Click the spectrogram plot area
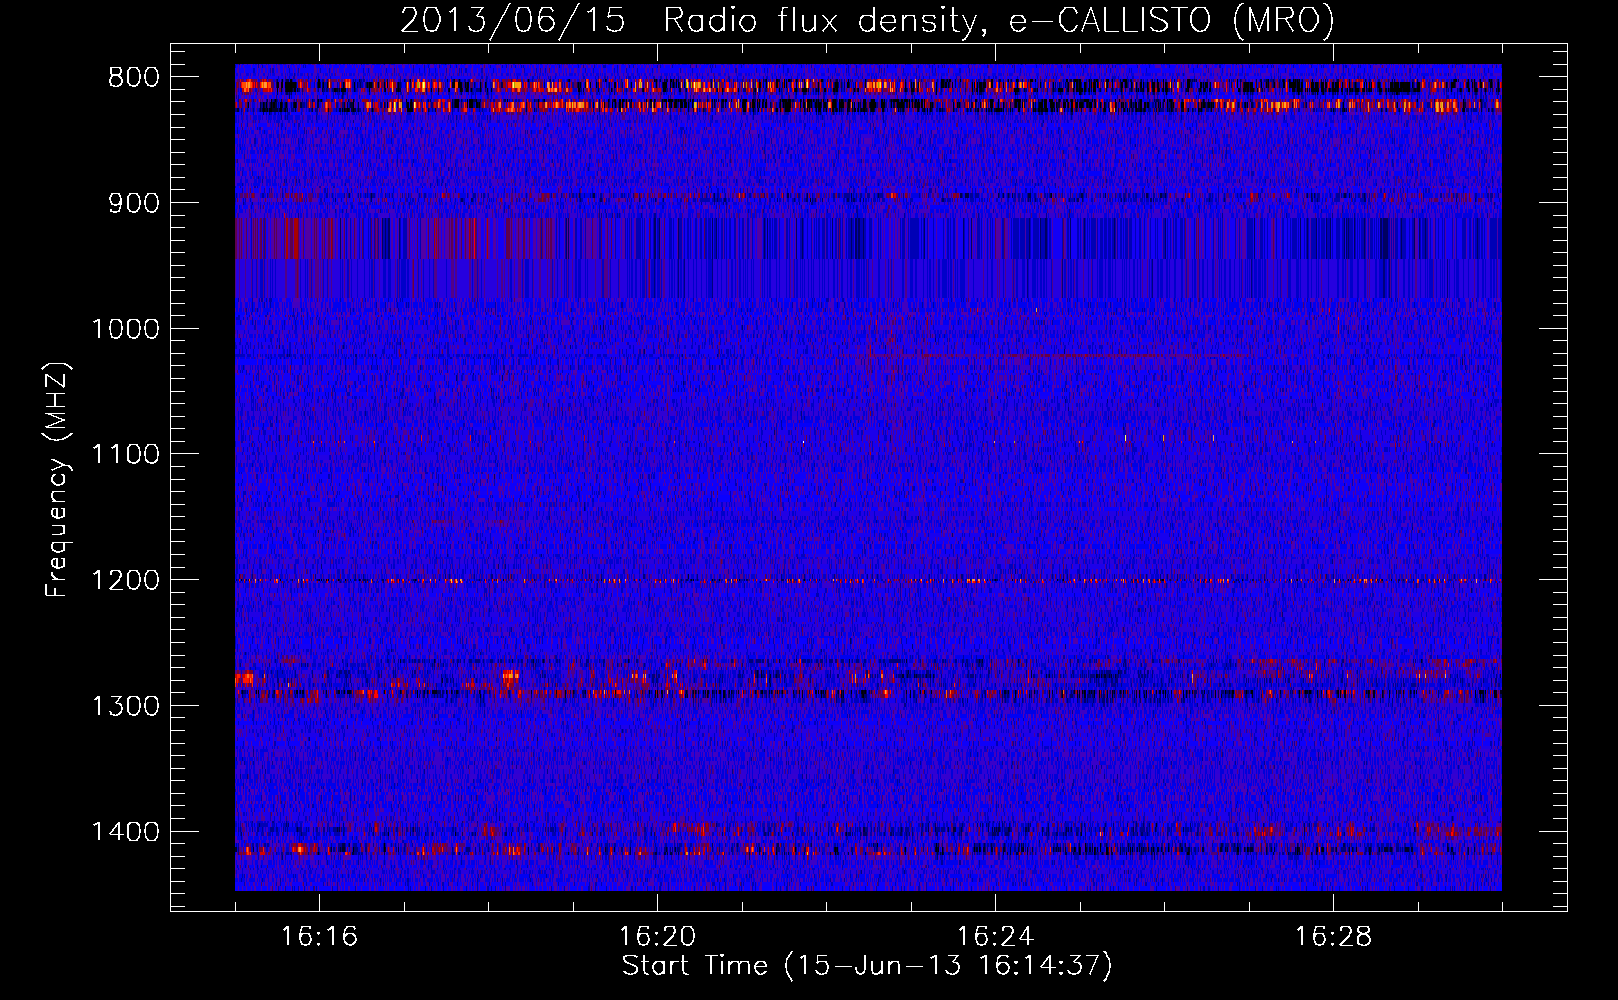The width and height of the screenshot is (1618, 1000). click(868, 477)
